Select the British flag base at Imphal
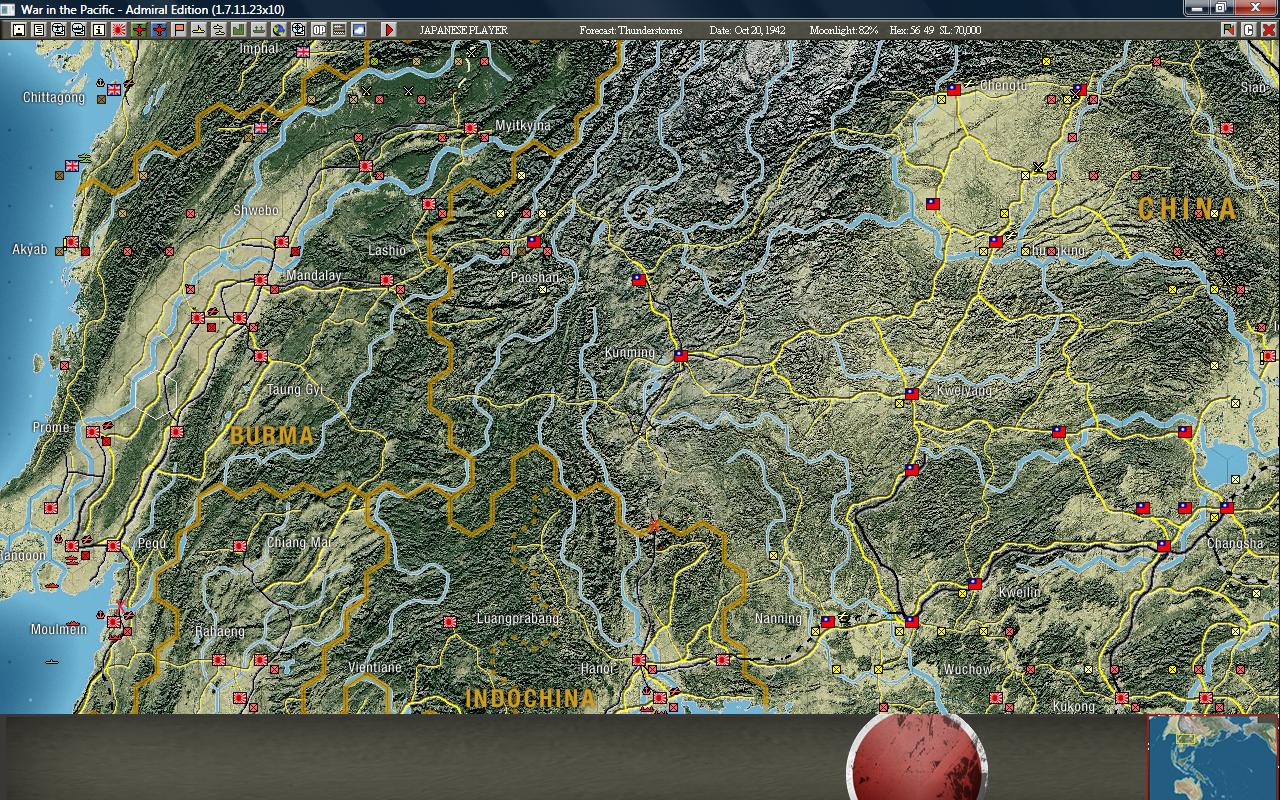The width and height of the screenshot is (1280, 800). click(304, 51)
